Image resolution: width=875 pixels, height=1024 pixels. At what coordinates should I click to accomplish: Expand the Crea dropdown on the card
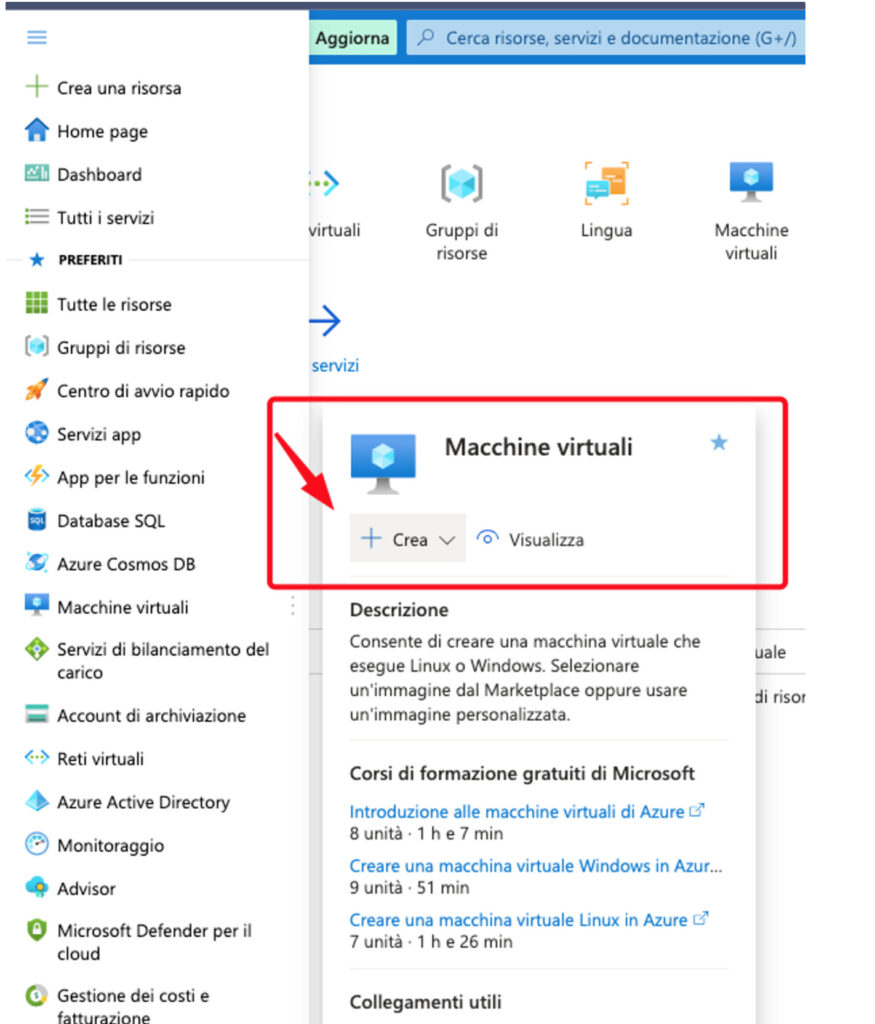407,538
